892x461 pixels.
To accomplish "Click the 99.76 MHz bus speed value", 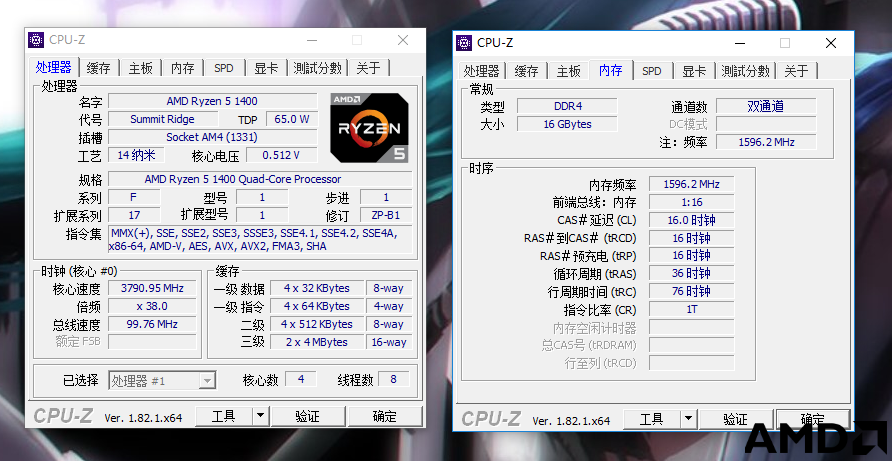I will [x=152, y=324].
